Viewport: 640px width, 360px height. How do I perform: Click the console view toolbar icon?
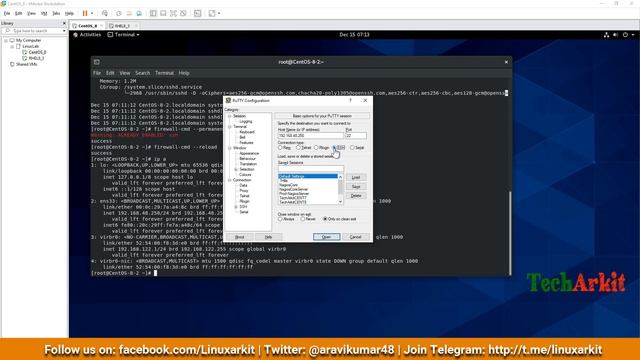pyautogui.click(x=198, y=13)
